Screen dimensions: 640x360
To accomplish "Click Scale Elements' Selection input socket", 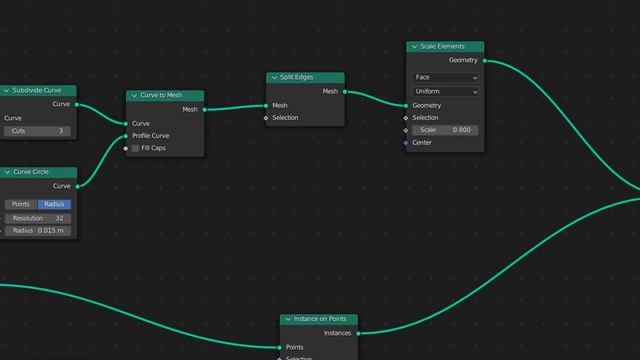I will [406, 118].
